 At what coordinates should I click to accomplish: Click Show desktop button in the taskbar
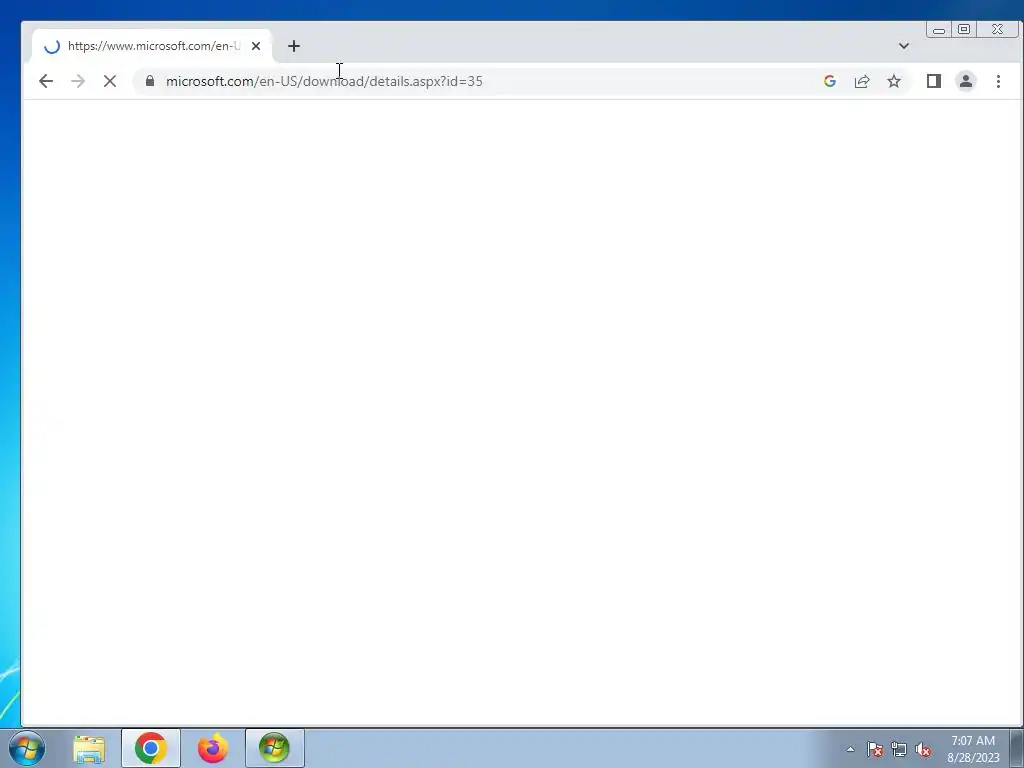click(x=1017, y=748)
